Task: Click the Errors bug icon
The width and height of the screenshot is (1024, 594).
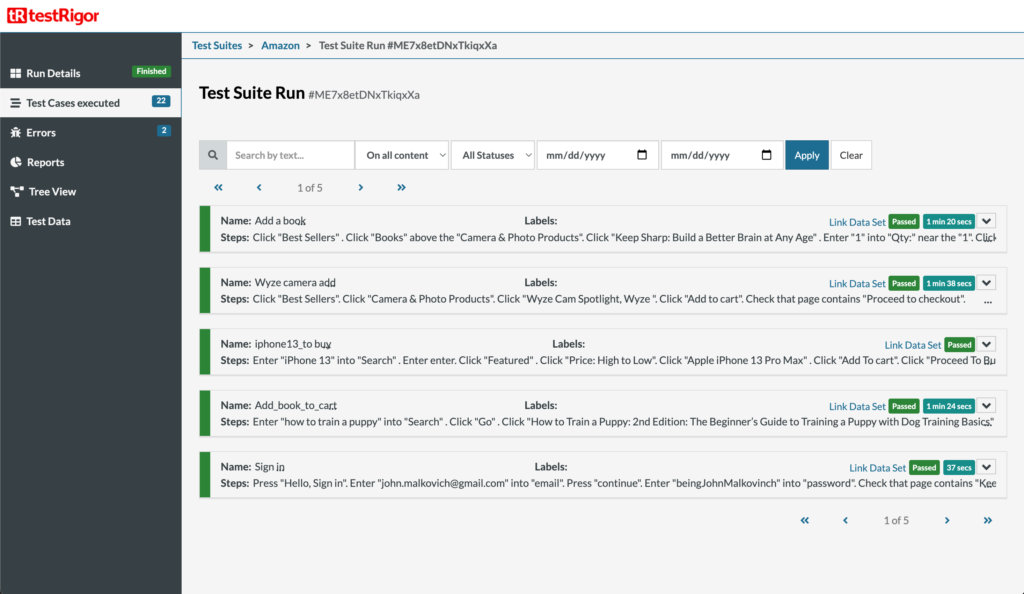Action: pos(16,133)
